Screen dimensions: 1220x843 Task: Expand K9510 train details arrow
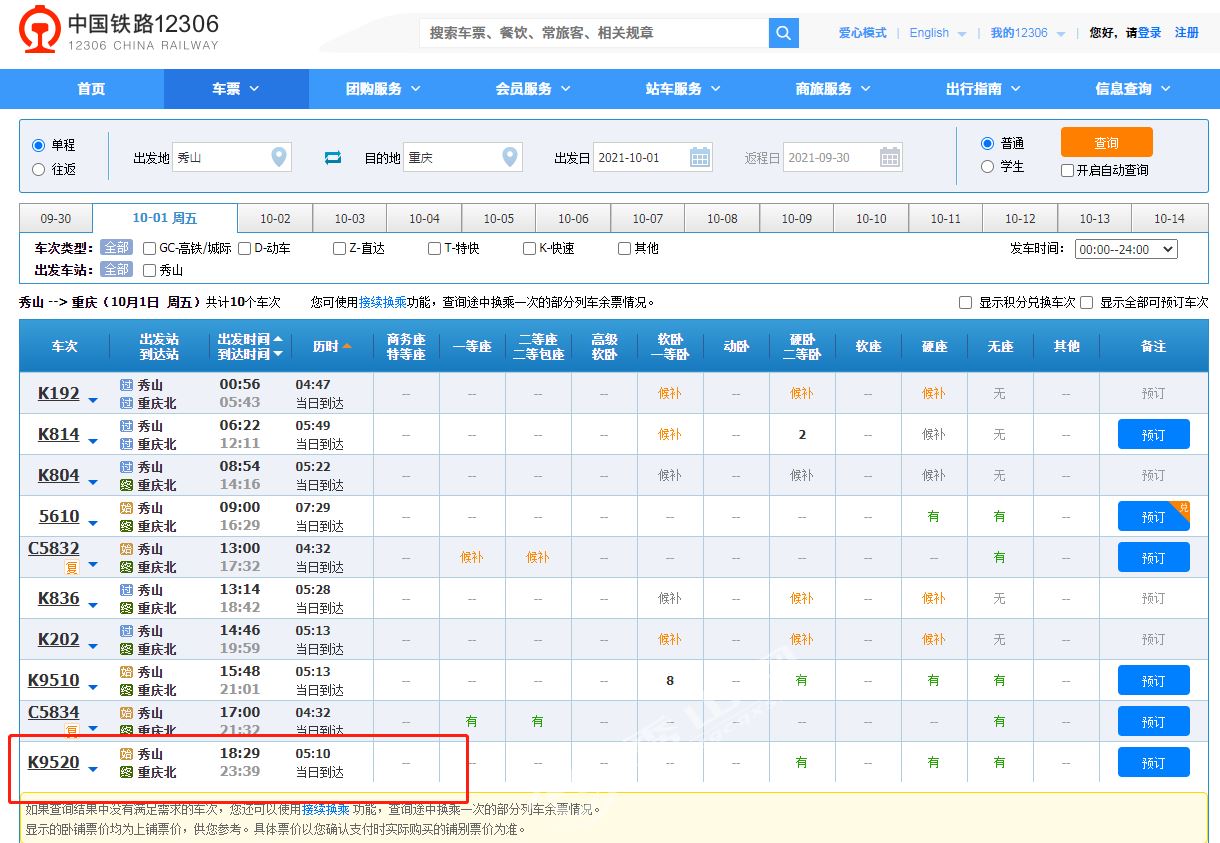pos(93,687)
